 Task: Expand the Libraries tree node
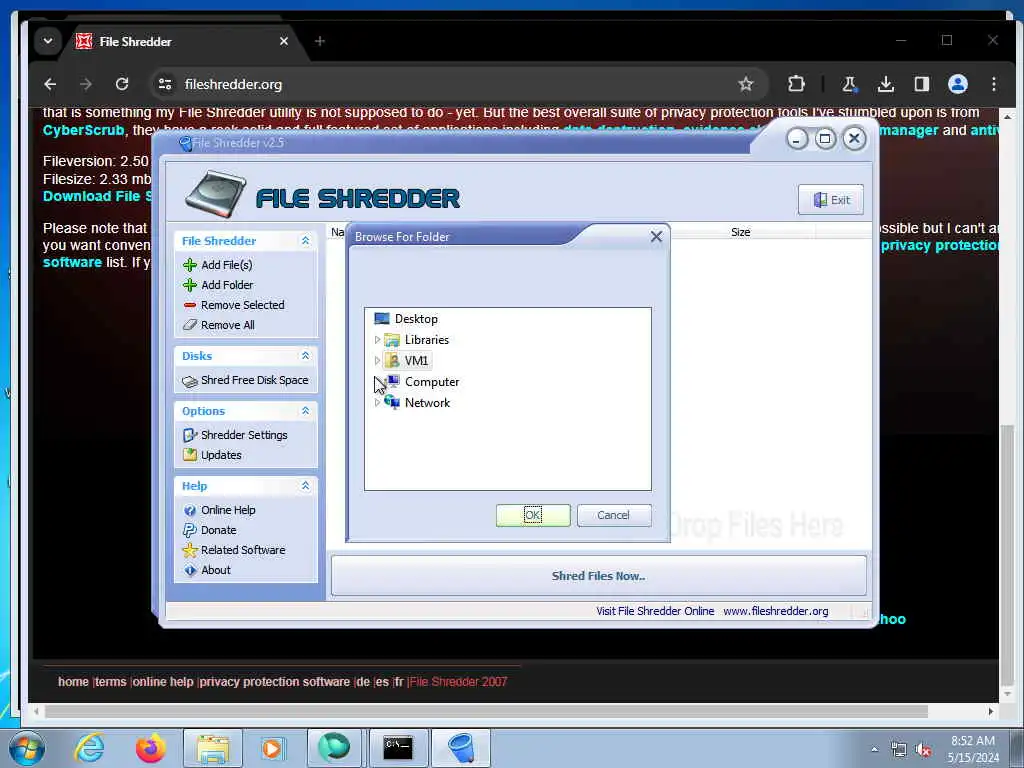point(377,340)
